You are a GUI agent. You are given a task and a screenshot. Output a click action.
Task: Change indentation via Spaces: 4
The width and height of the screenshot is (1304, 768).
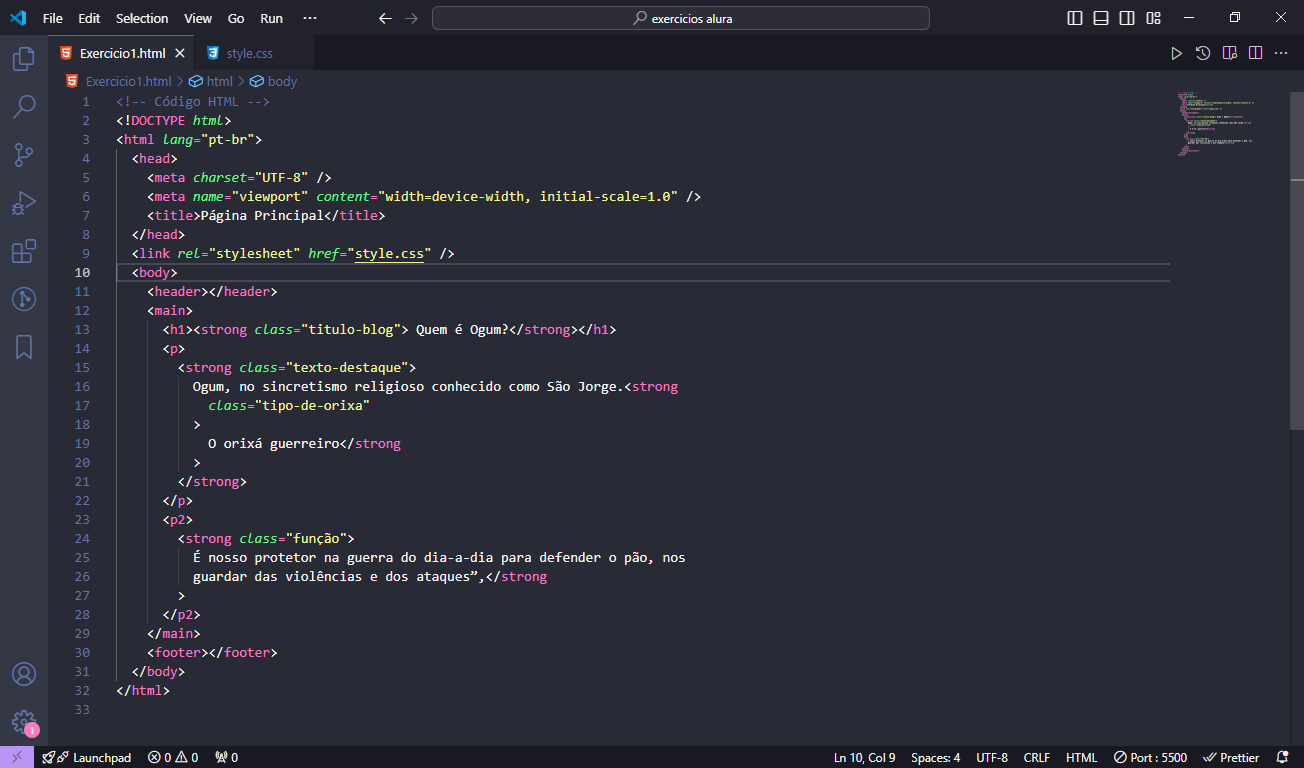click(x=936, y=757)
